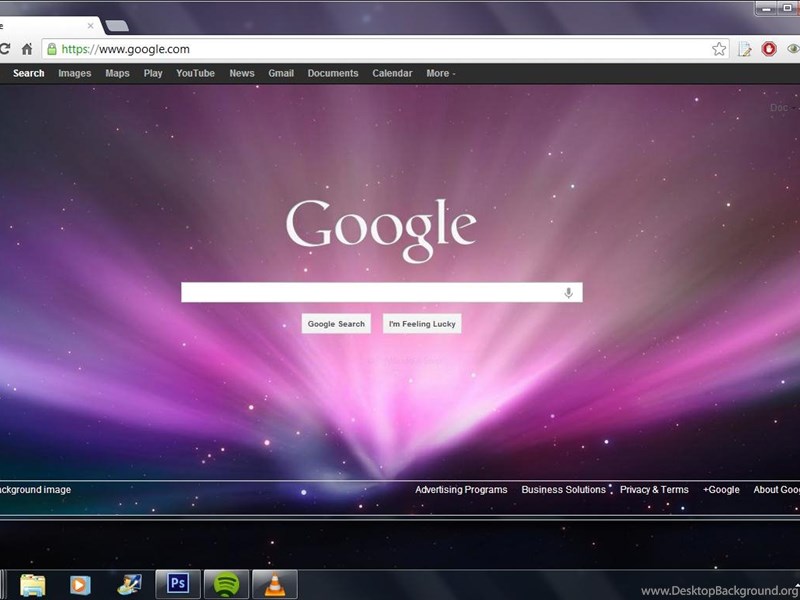Open Images in the Google navigation bar
The width and height of the screenshot is (800, 600).
click(74, 73)
